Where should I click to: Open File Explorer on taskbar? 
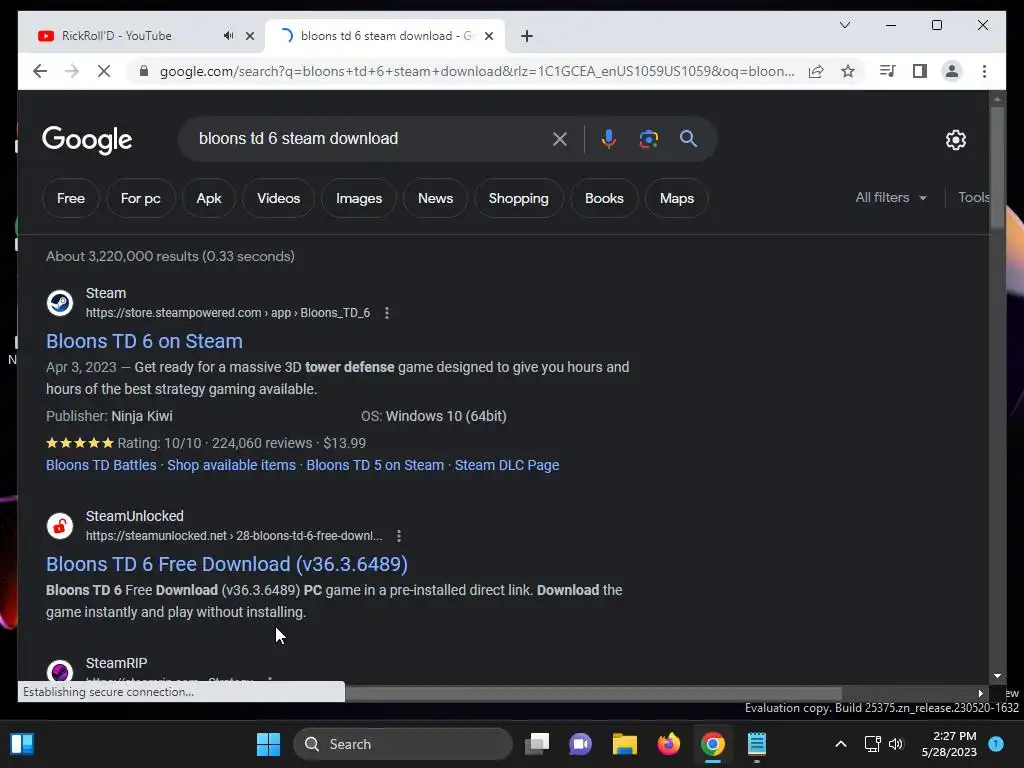pos(624,744)
